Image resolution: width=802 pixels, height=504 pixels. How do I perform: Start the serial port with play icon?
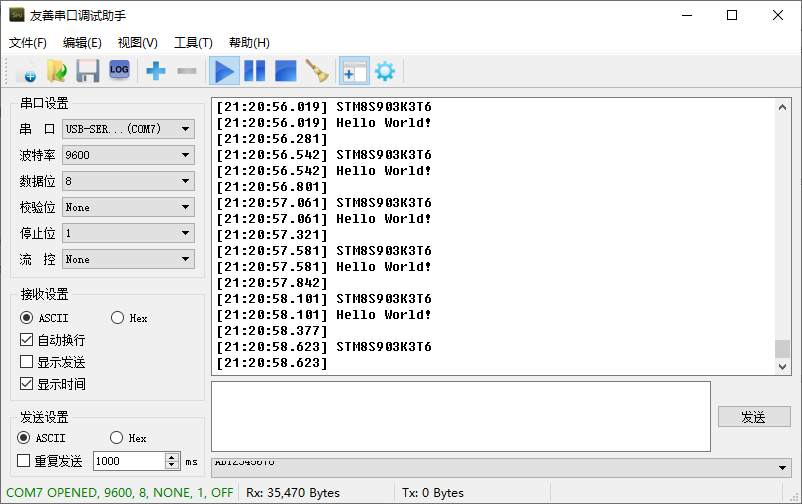224,71
